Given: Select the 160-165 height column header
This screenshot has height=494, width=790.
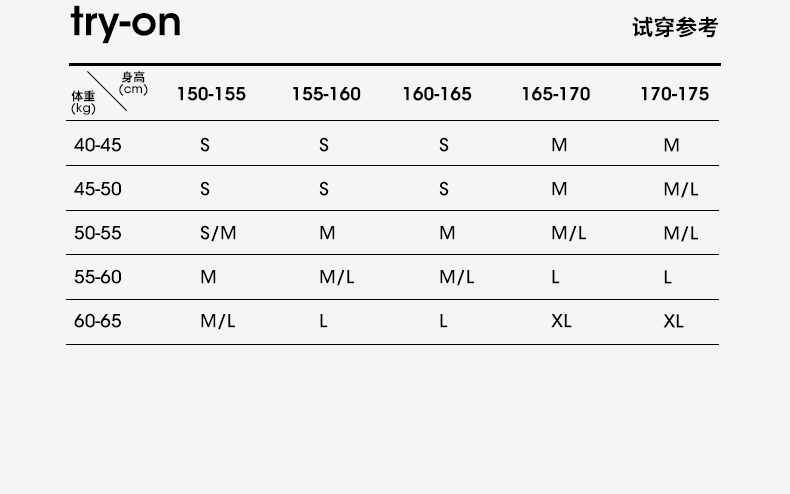Looking at the screenshot, I should (437, 94).
